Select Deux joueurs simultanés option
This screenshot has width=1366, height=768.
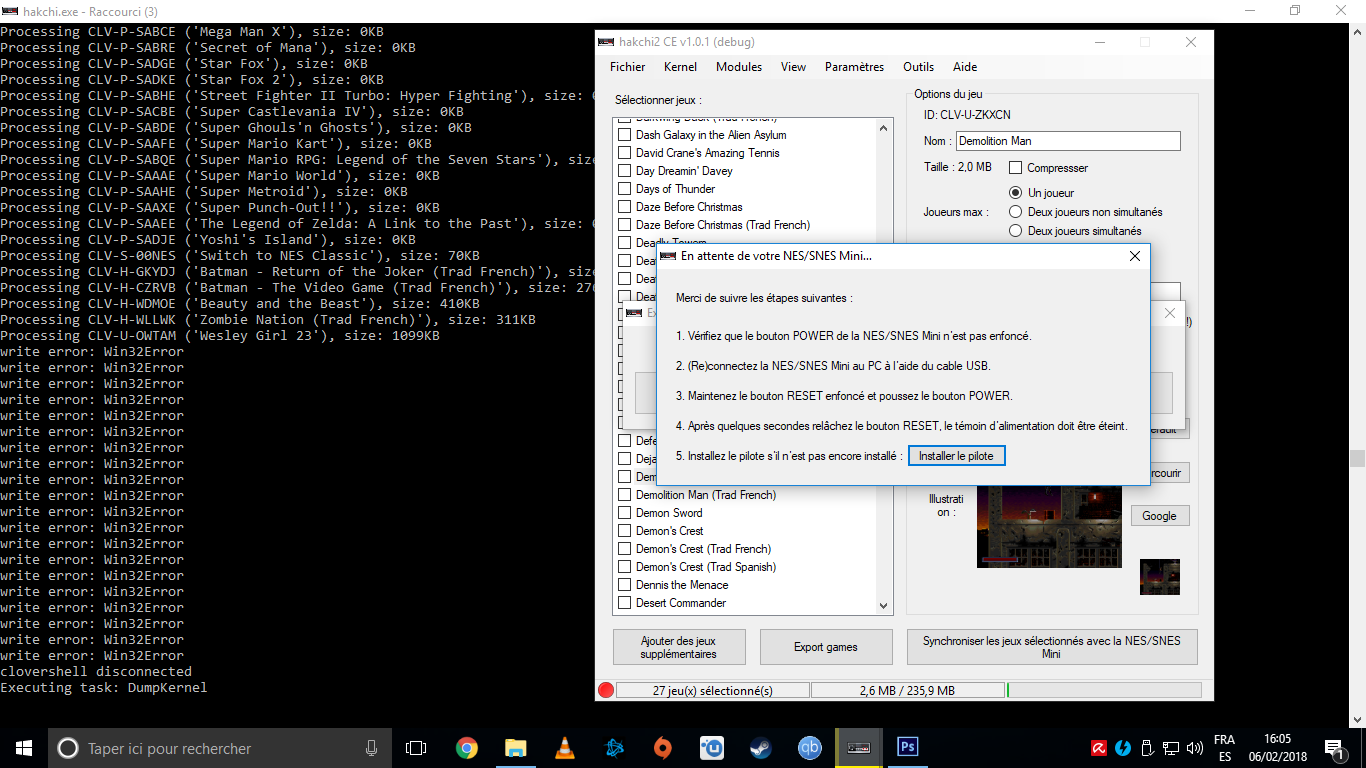coord(1016,231)
